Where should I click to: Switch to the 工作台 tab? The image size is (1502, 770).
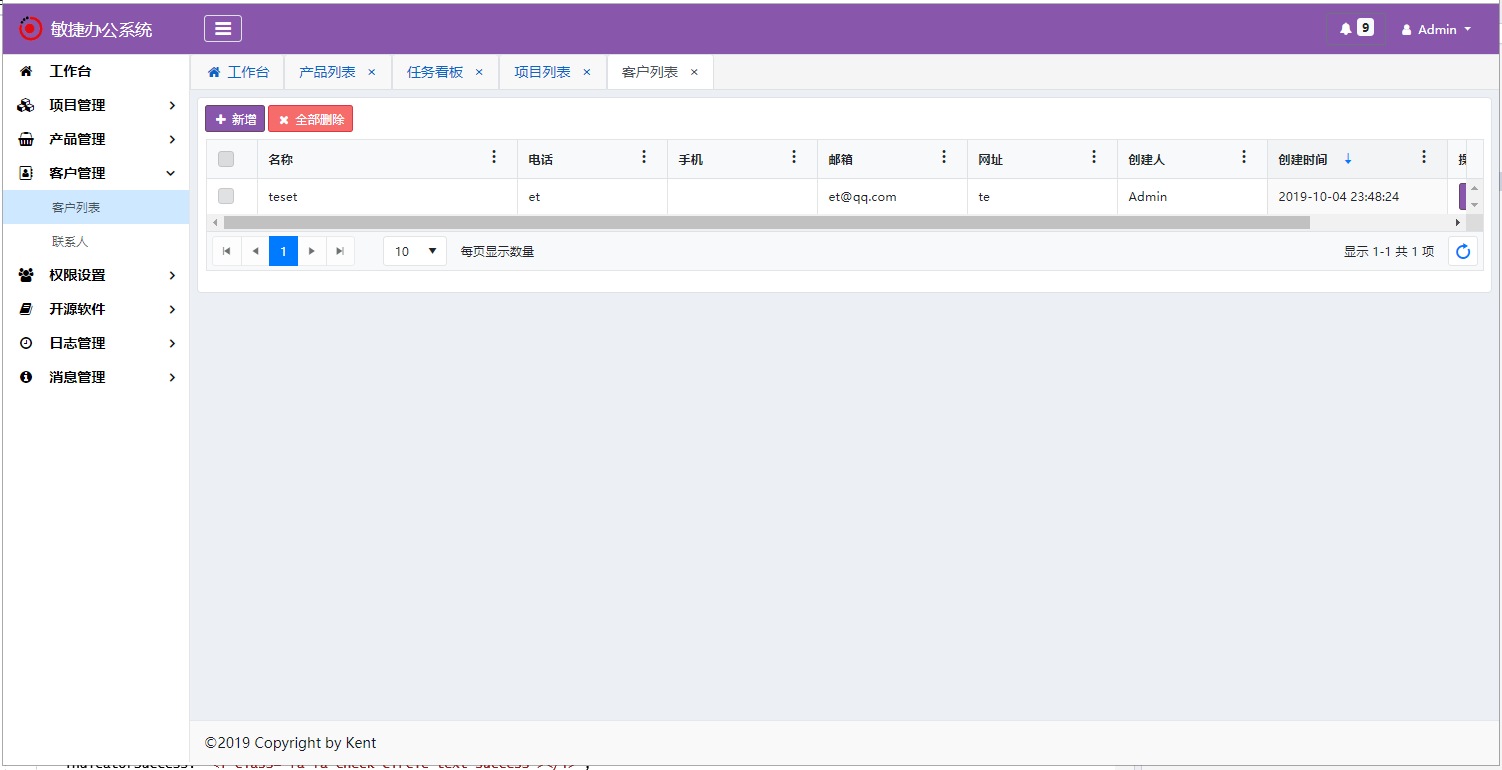point(238,72)
